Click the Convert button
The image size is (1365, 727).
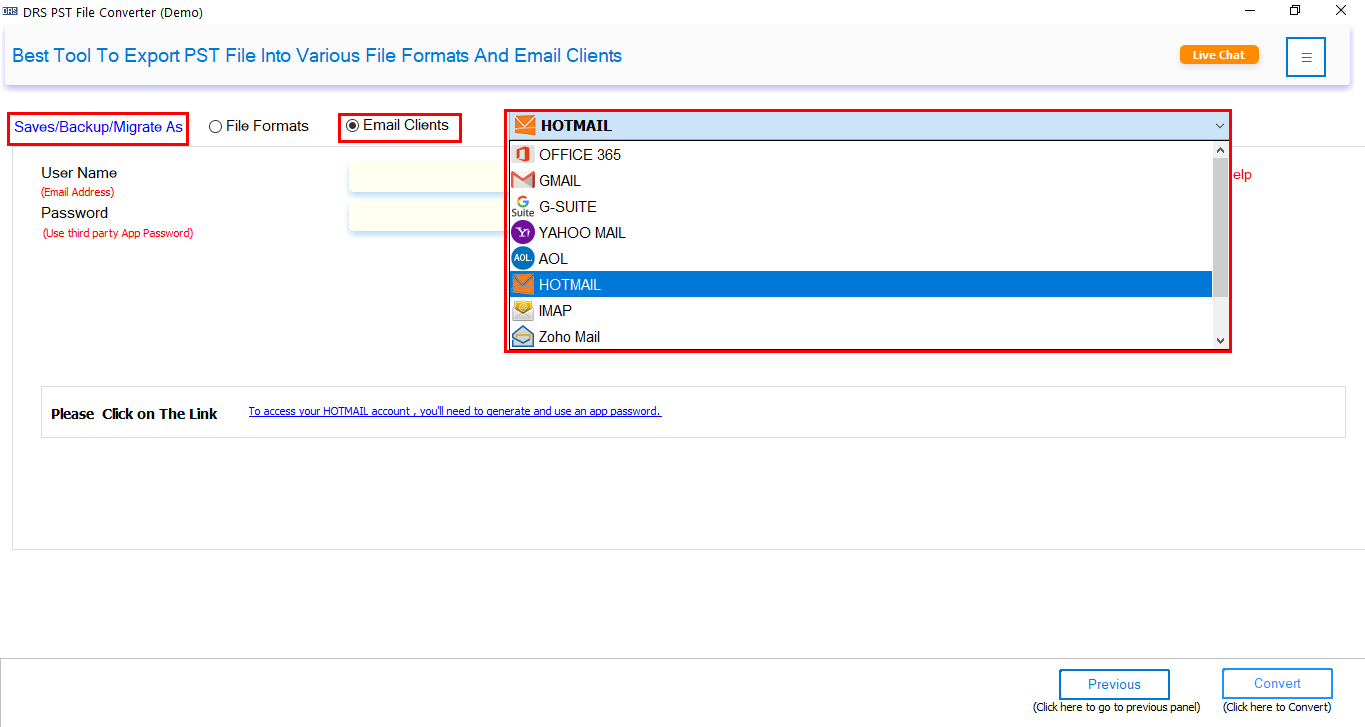point(1277,683)
